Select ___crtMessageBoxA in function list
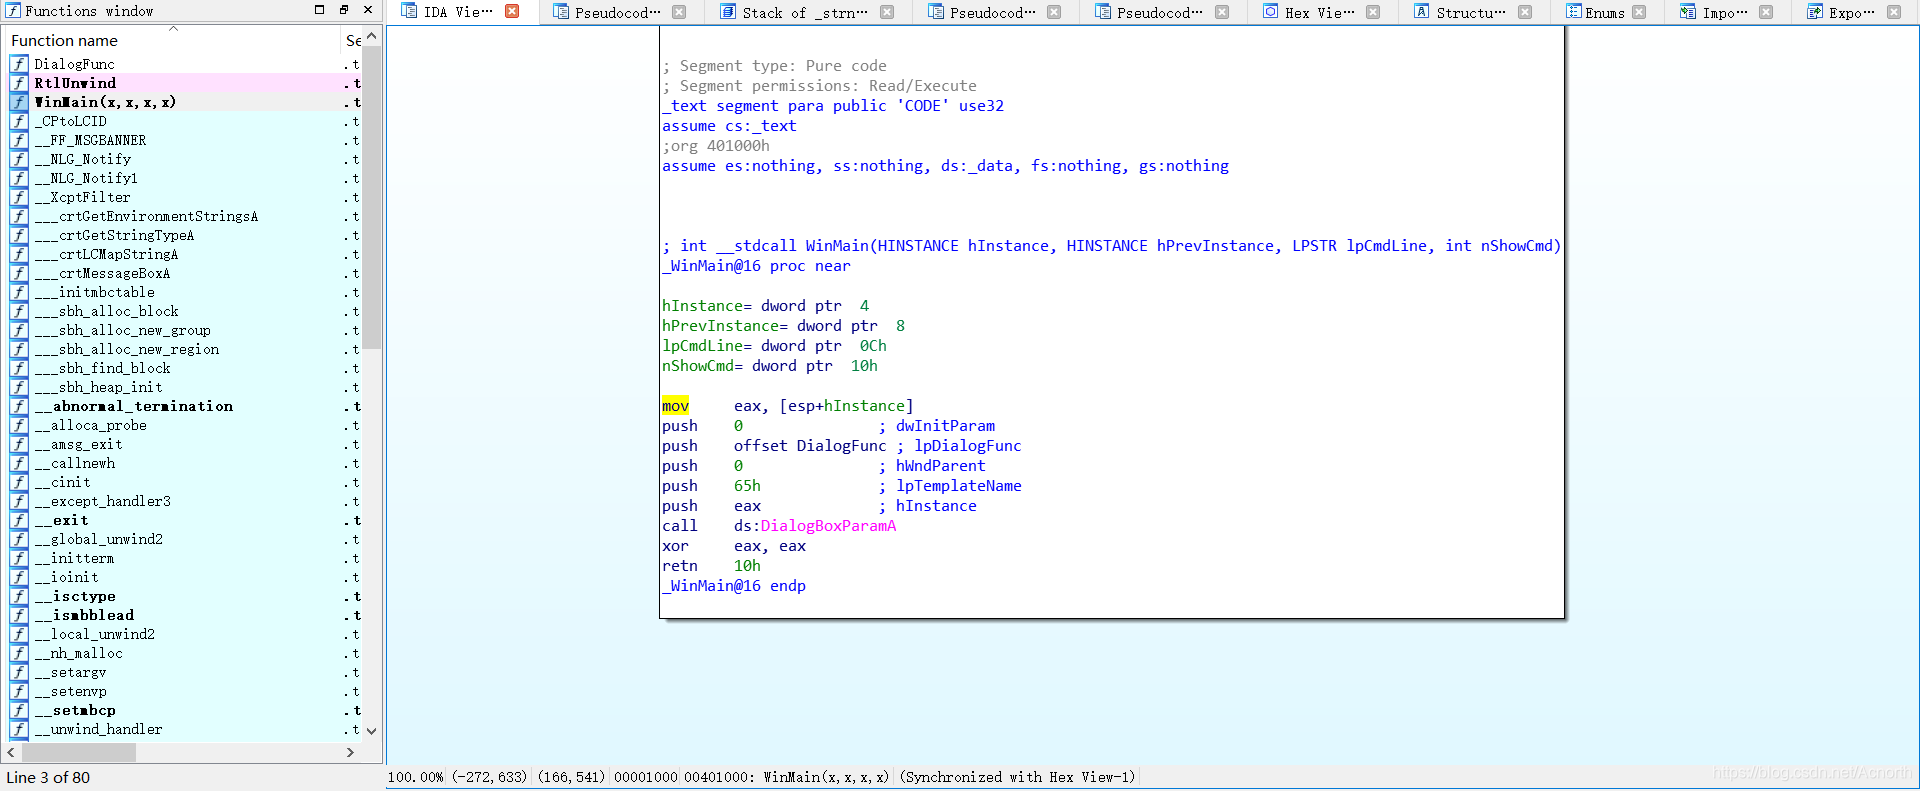 (x=185, y=273)
